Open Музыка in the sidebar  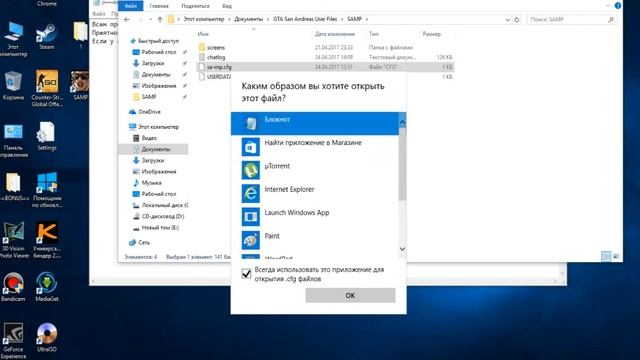pos(151,183)
